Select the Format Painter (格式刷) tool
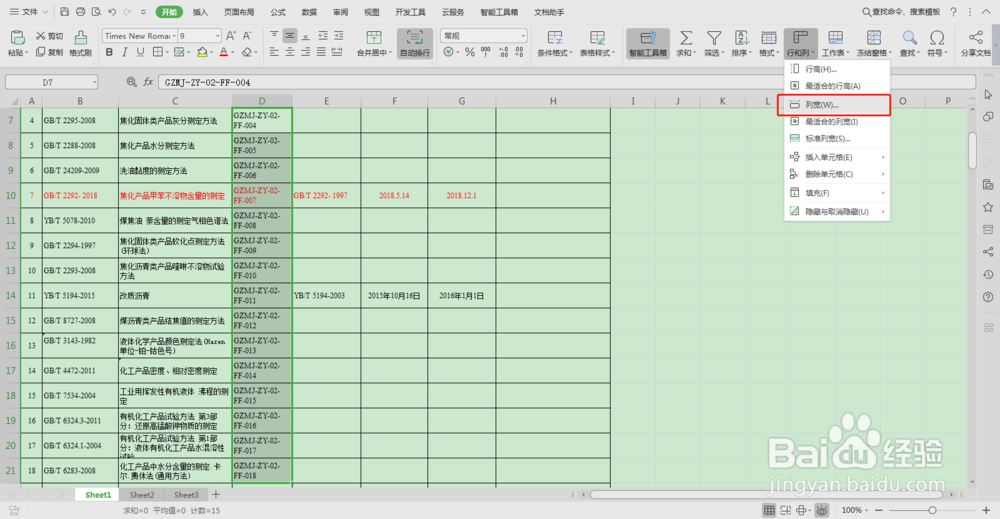Image resolution: width=1000 pixels, height=519 pixels. click(x=80, y=43)
